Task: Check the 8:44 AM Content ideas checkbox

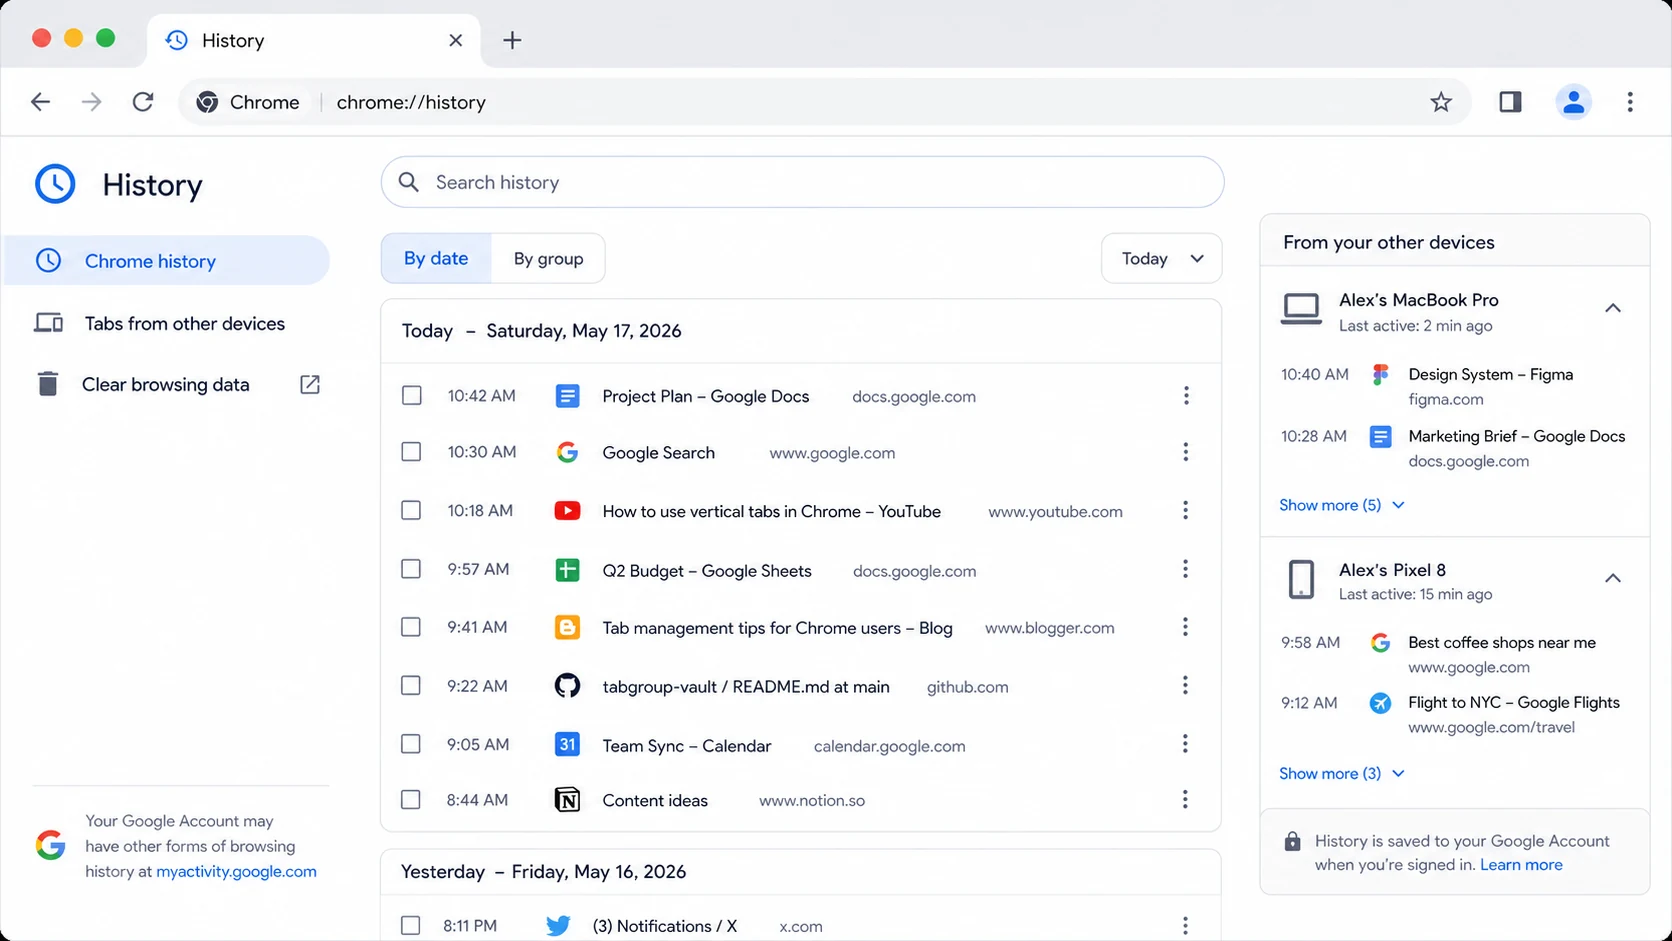Action: pyautogui.click(x=411, y=800)
